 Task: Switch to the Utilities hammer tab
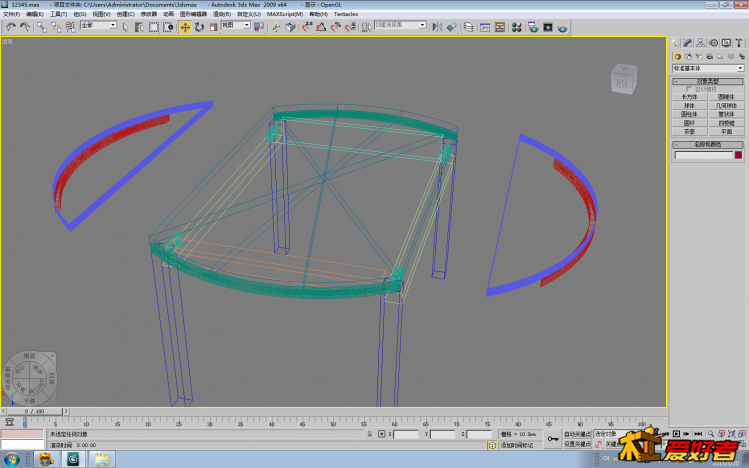click(x=739, y=43)
